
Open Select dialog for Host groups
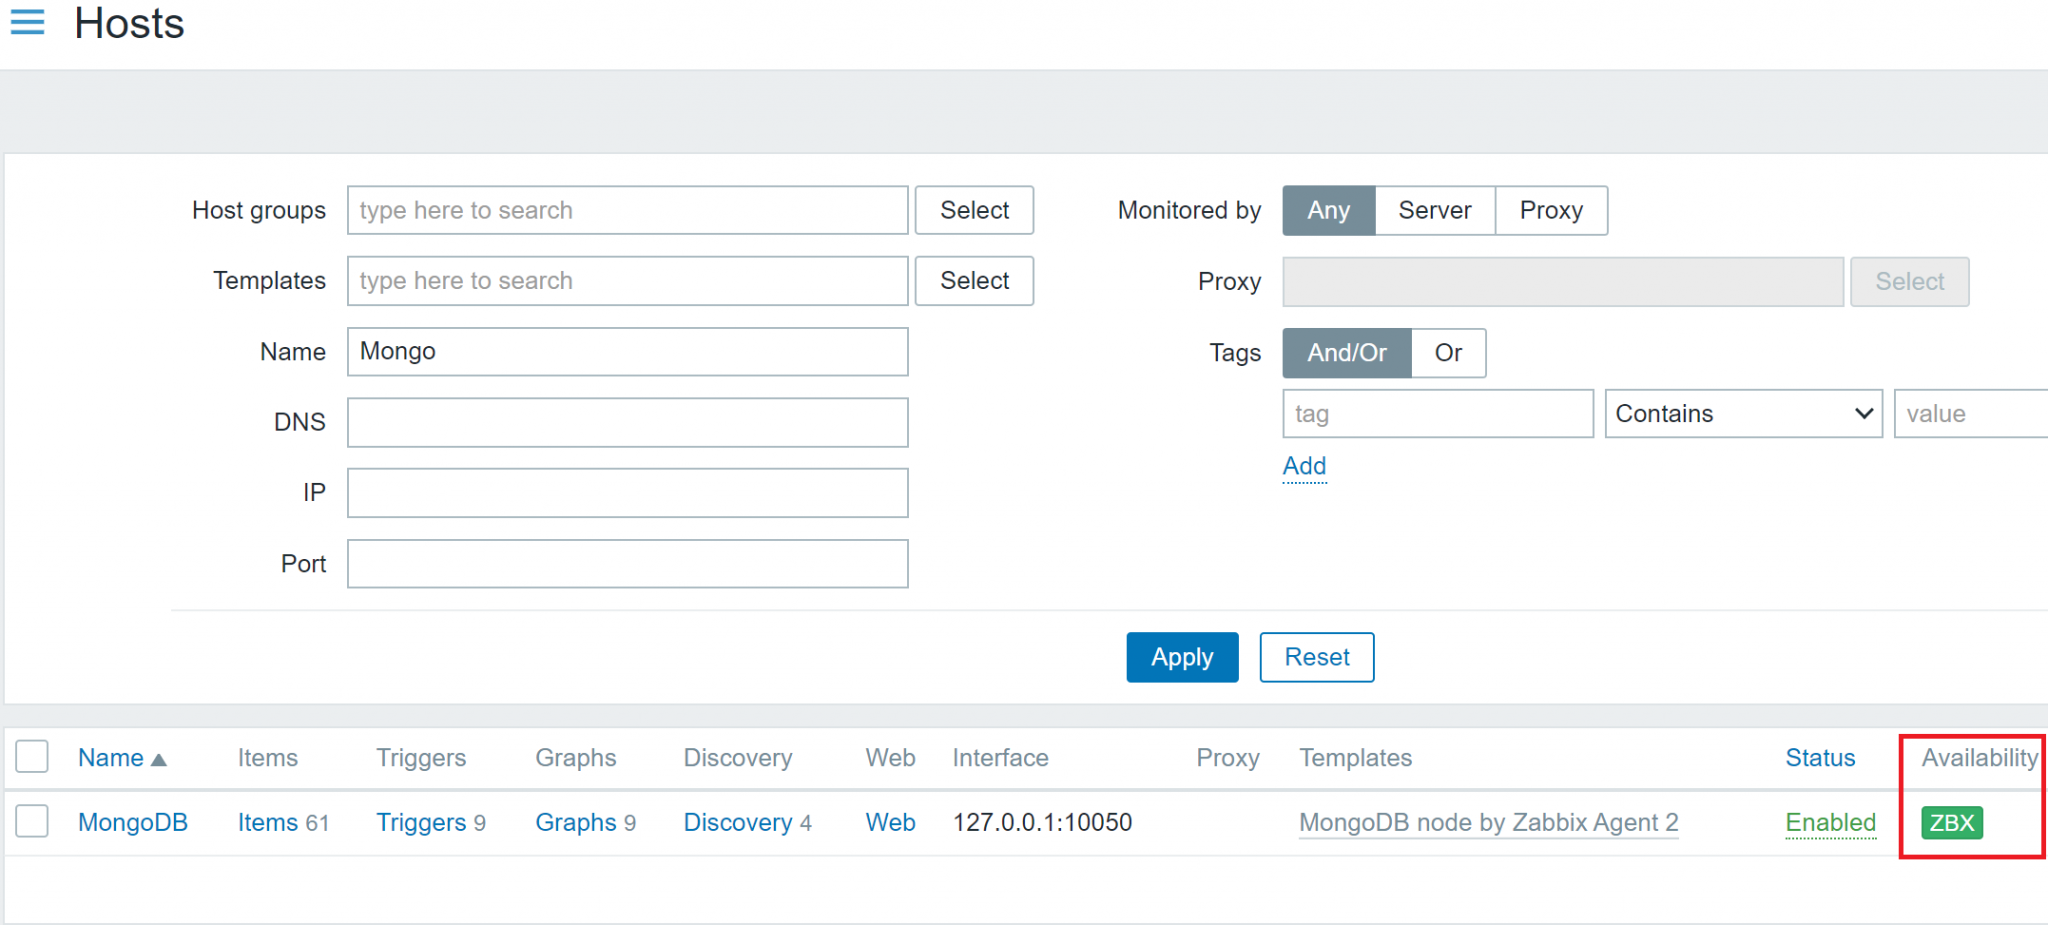(x=973, y=210)
